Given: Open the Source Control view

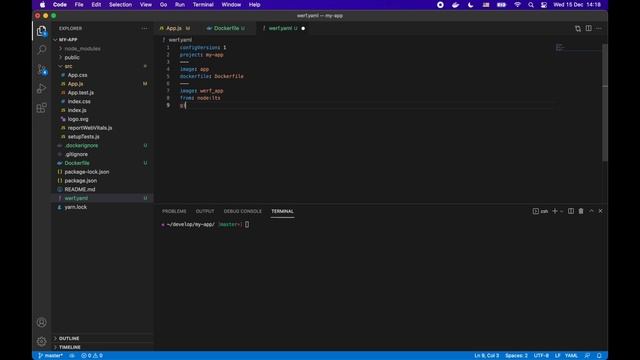Looking at the screenshot, I should click(x=42, y=69).
